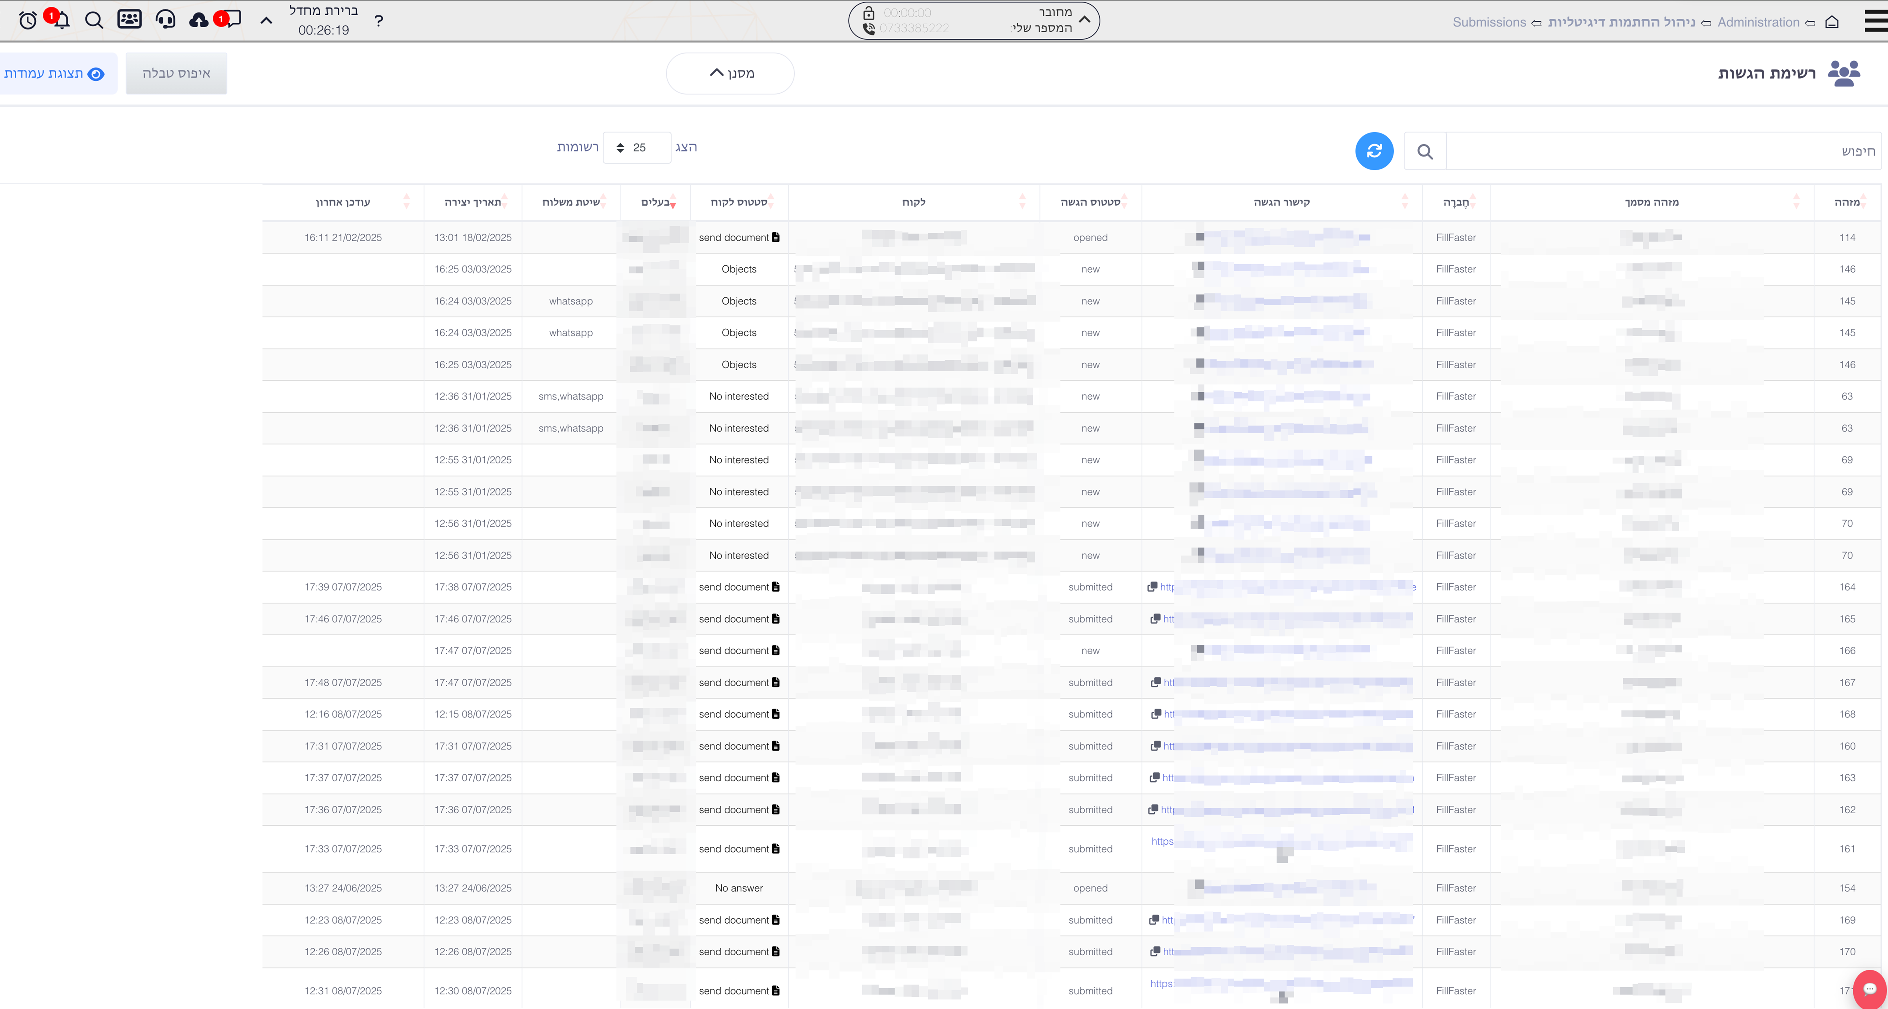This screenshot has height=1009, width=1888.
Task: Expand the connected phone status dropdown
Action: (1085, 19)
